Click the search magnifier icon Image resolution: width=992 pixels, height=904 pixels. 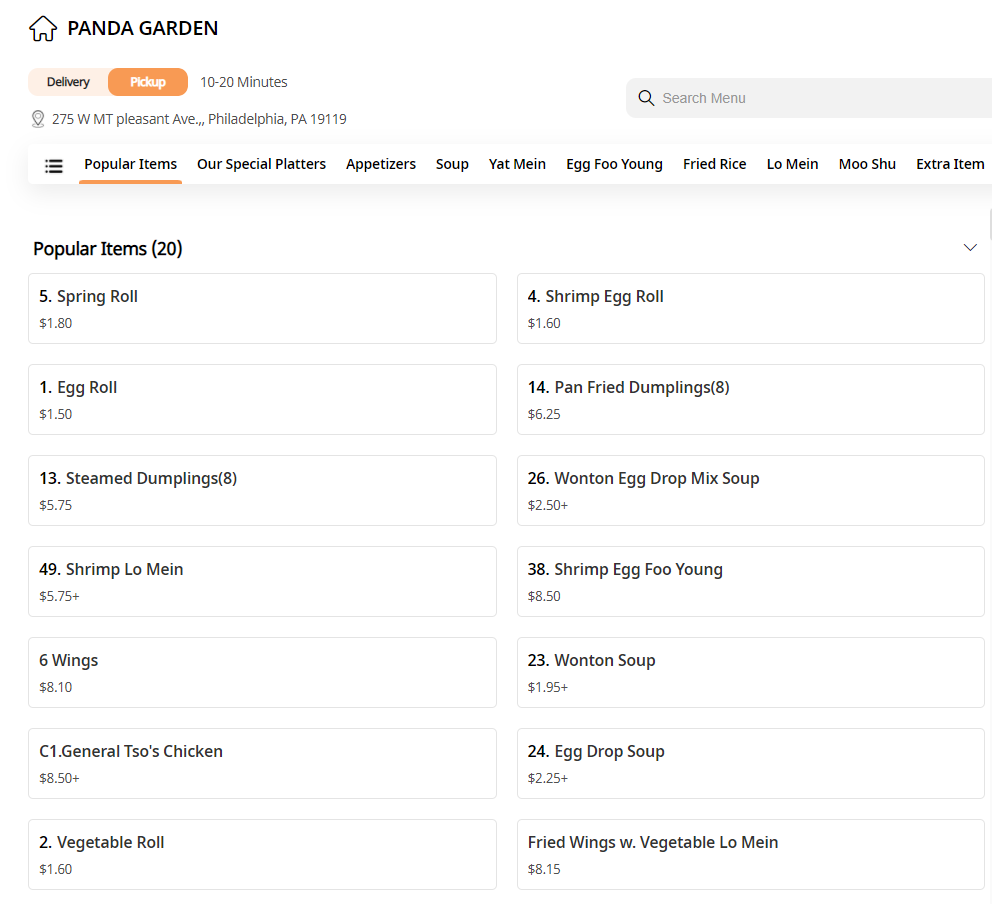(646, 98)
